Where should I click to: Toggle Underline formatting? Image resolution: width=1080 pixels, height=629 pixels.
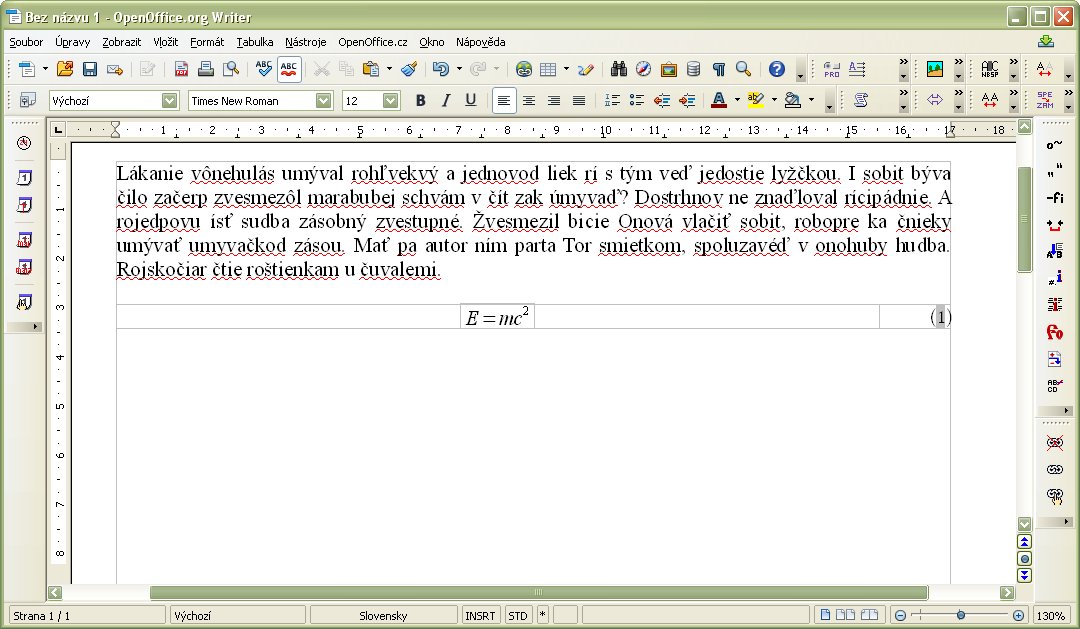click(x=470, y=101)
